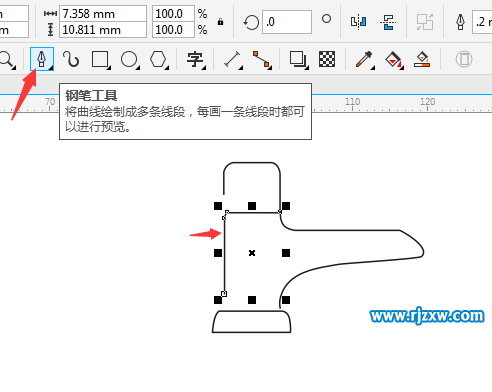Pick the Ellipse tool
This screenshot has height=392, width=492.
click(x=130, y=60)
